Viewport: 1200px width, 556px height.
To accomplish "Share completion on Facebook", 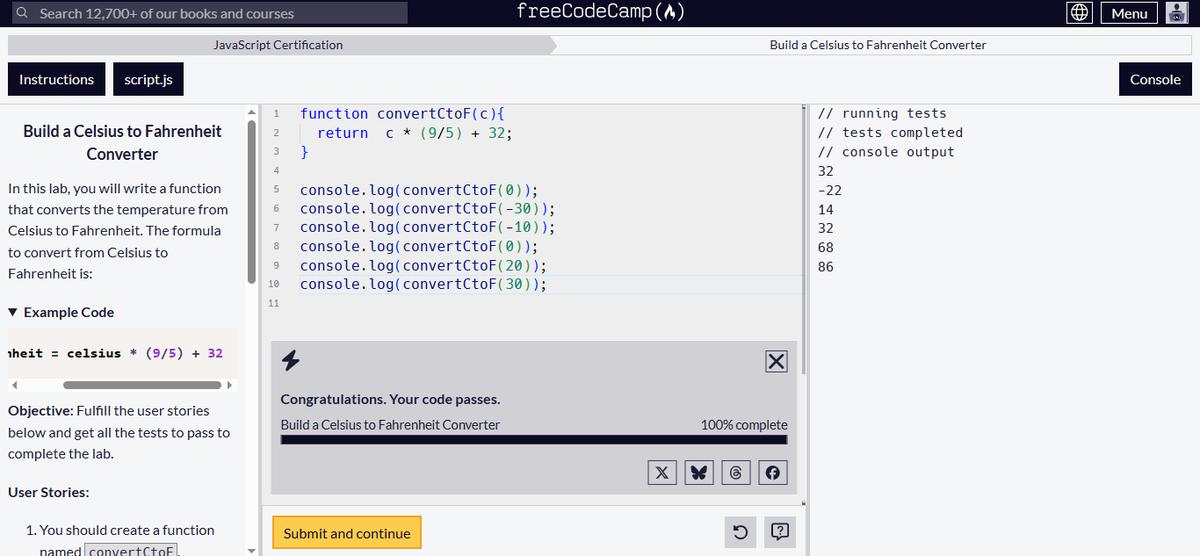I will pyautogui.click(x=771, y=472).
